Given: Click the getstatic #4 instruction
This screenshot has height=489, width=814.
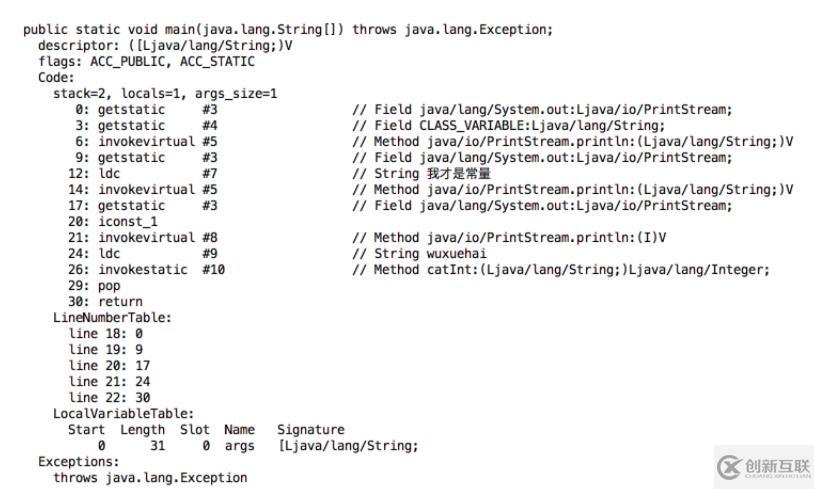Looking at the screenshot, I should click(x=146, y=126).
